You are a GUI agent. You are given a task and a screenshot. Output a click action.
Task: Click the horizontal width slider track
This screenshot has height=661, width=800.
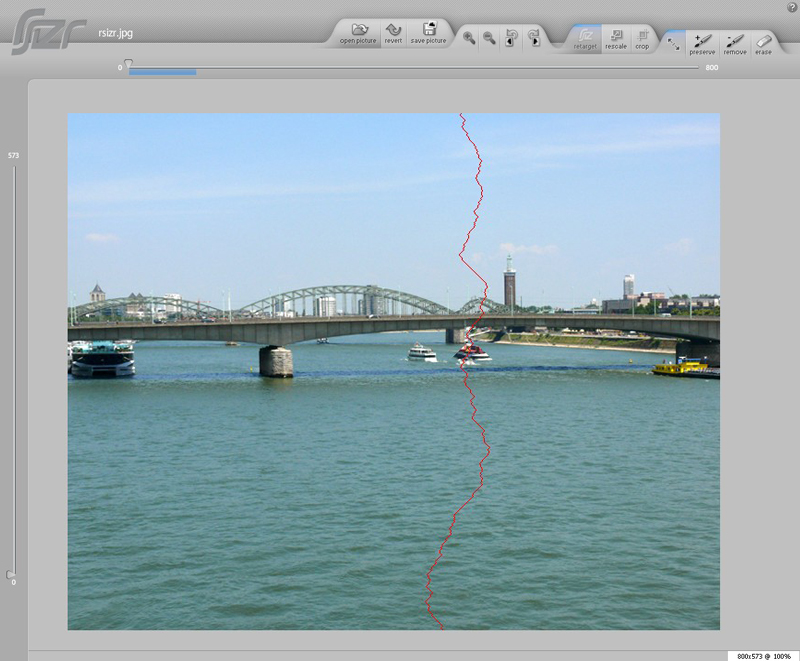(414, 67)
